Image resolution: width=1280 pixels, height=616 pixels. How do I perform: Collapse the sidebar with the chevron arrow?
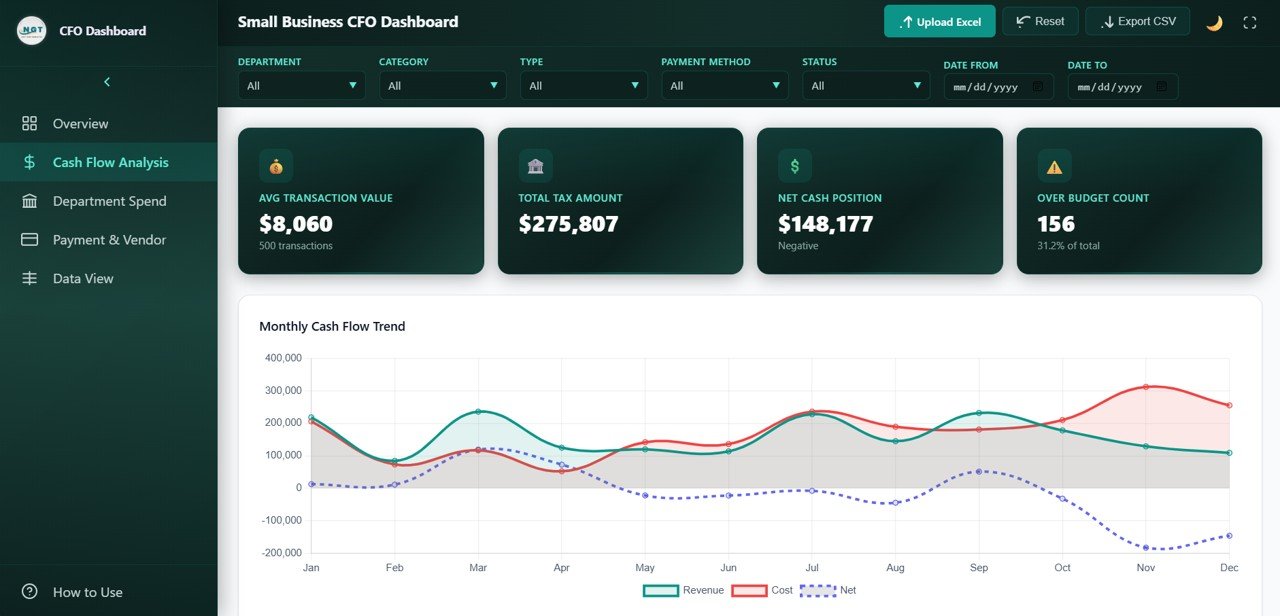pos(107,82)
